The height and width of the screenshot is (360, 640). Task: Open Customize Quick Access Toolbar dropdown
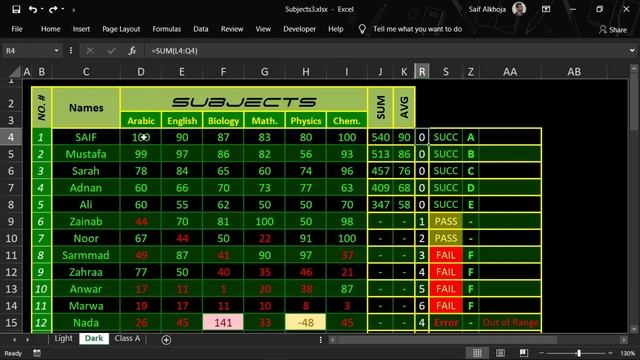coord(74,10)
